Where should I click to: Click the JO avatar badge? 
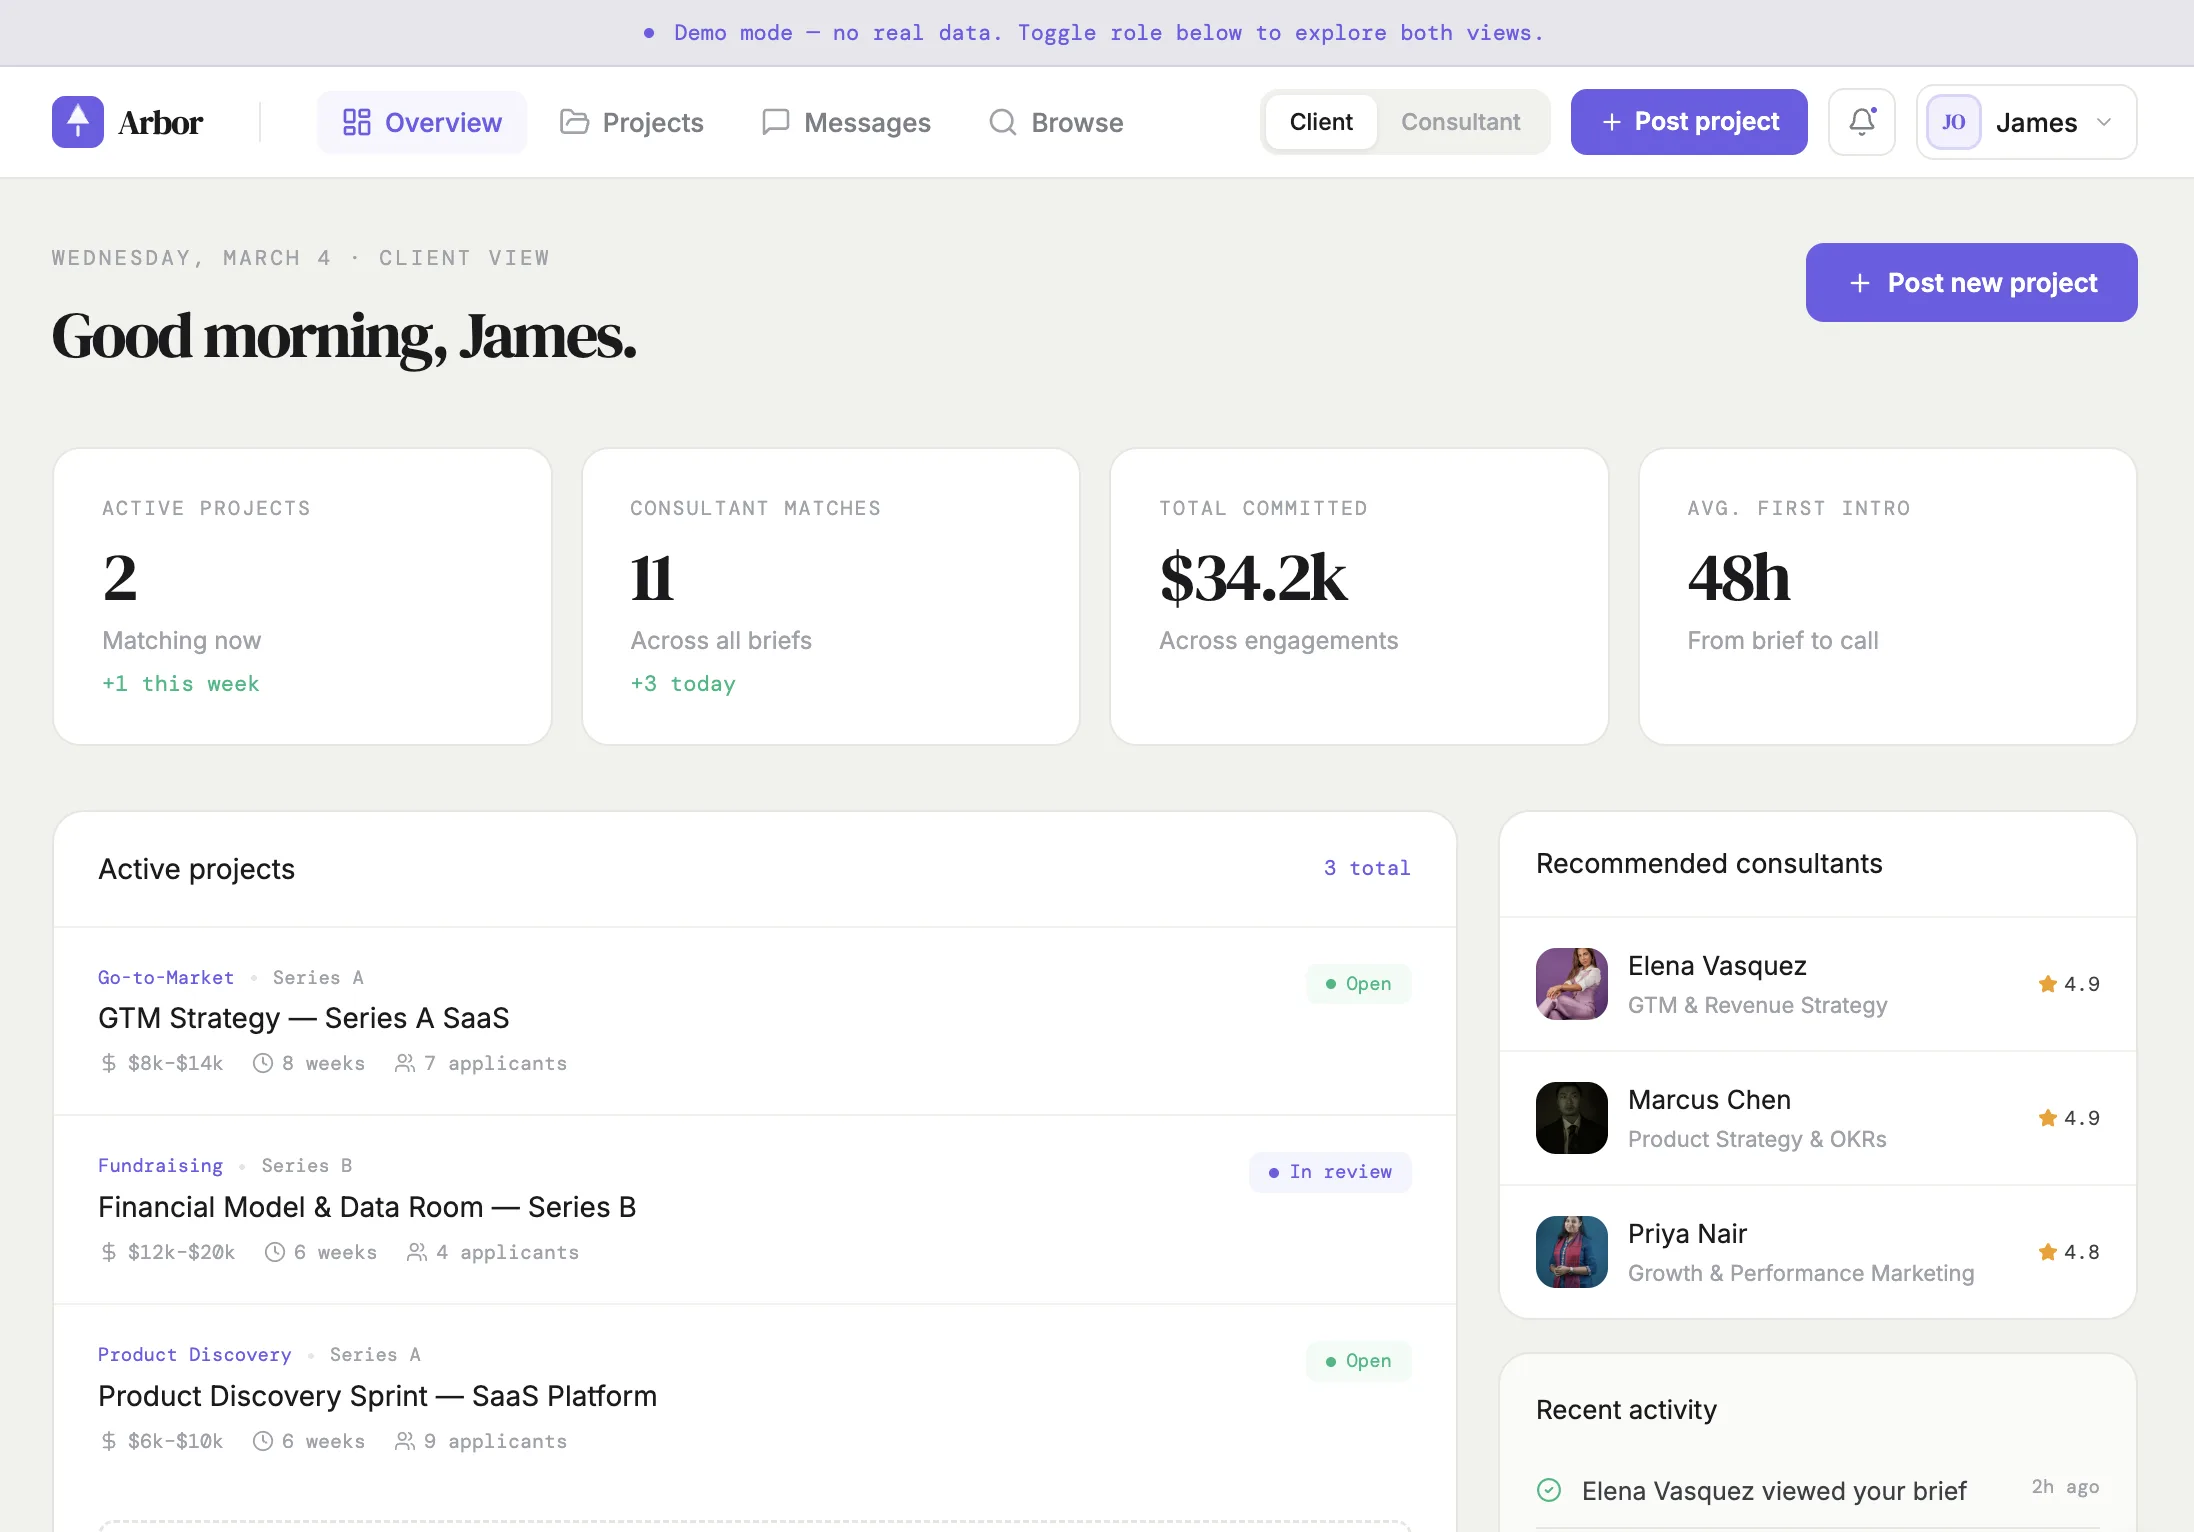tap(1953, 122)
